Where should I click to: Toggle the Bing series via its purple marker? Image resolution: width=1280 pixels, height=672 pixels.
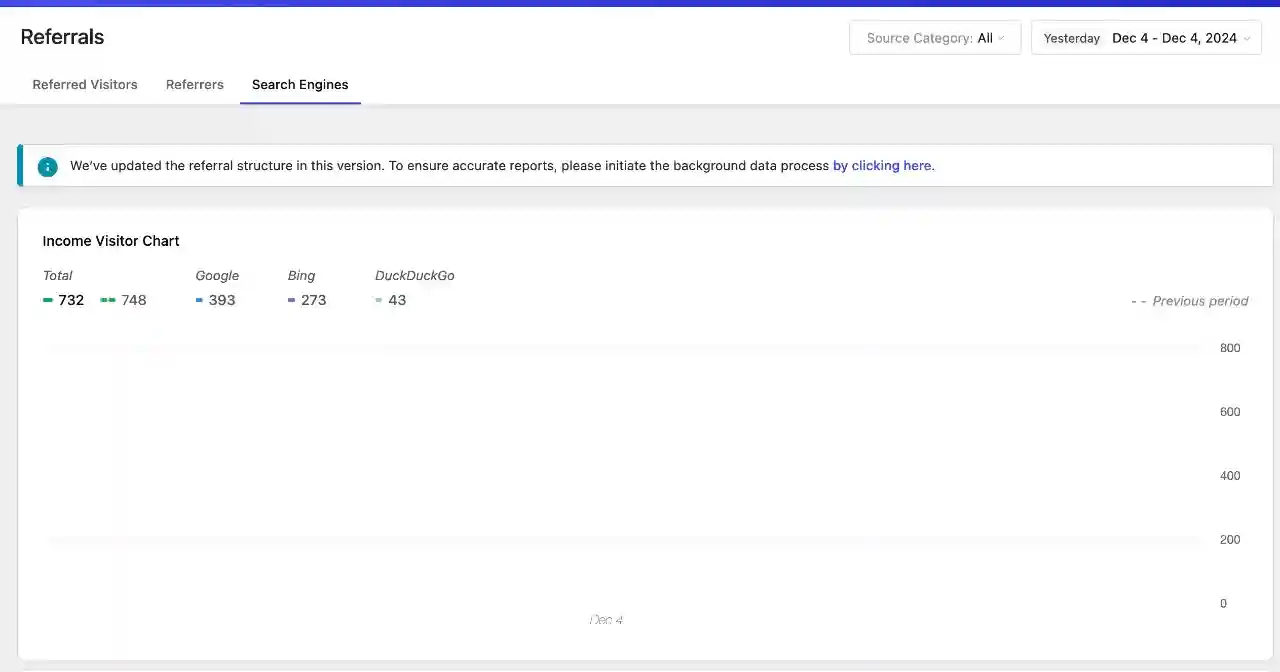coord(291,300)
